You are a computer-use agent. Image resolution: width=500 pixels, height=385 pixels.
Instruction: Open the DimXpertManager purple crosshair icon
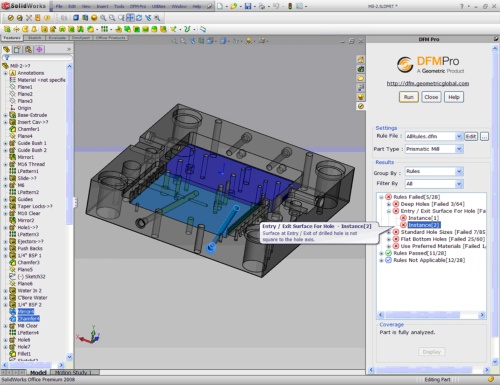39,50
